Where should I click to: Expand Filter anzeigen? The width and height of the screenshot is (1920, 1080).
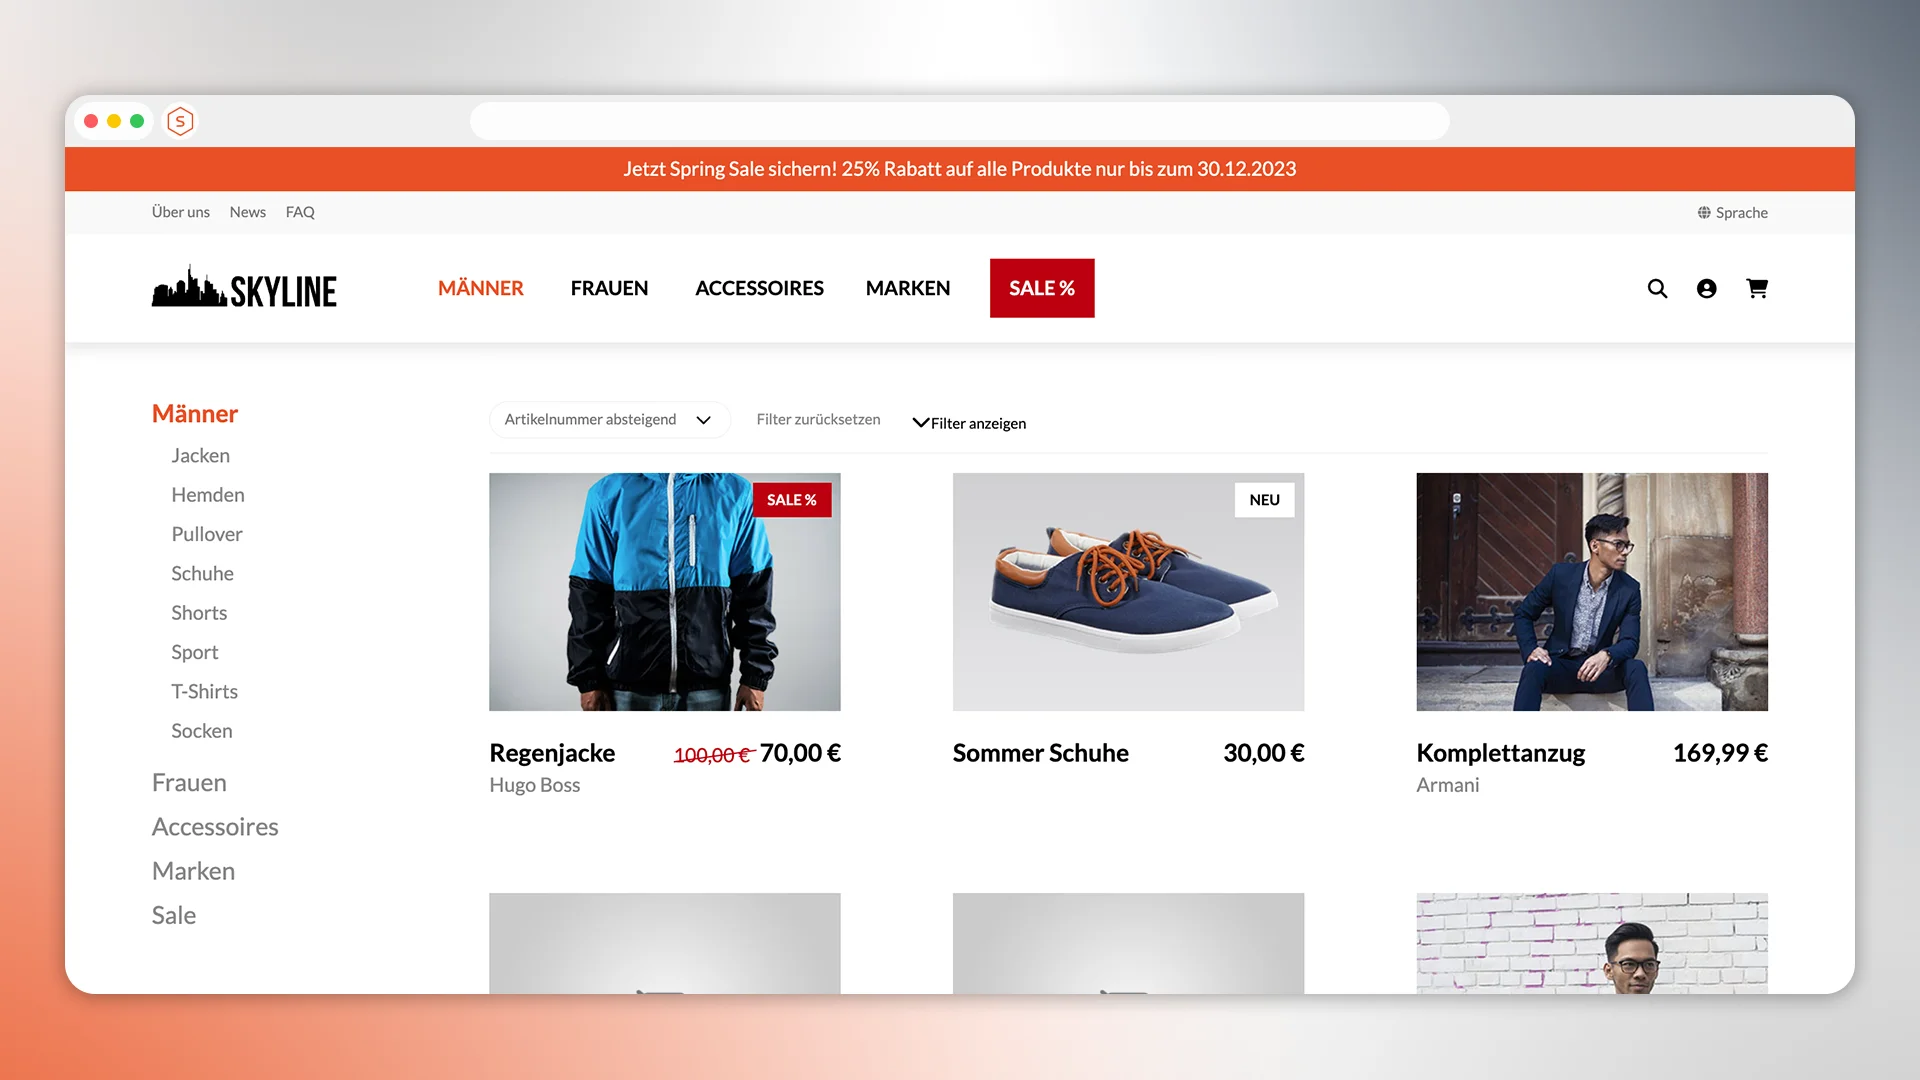[969, 423]
